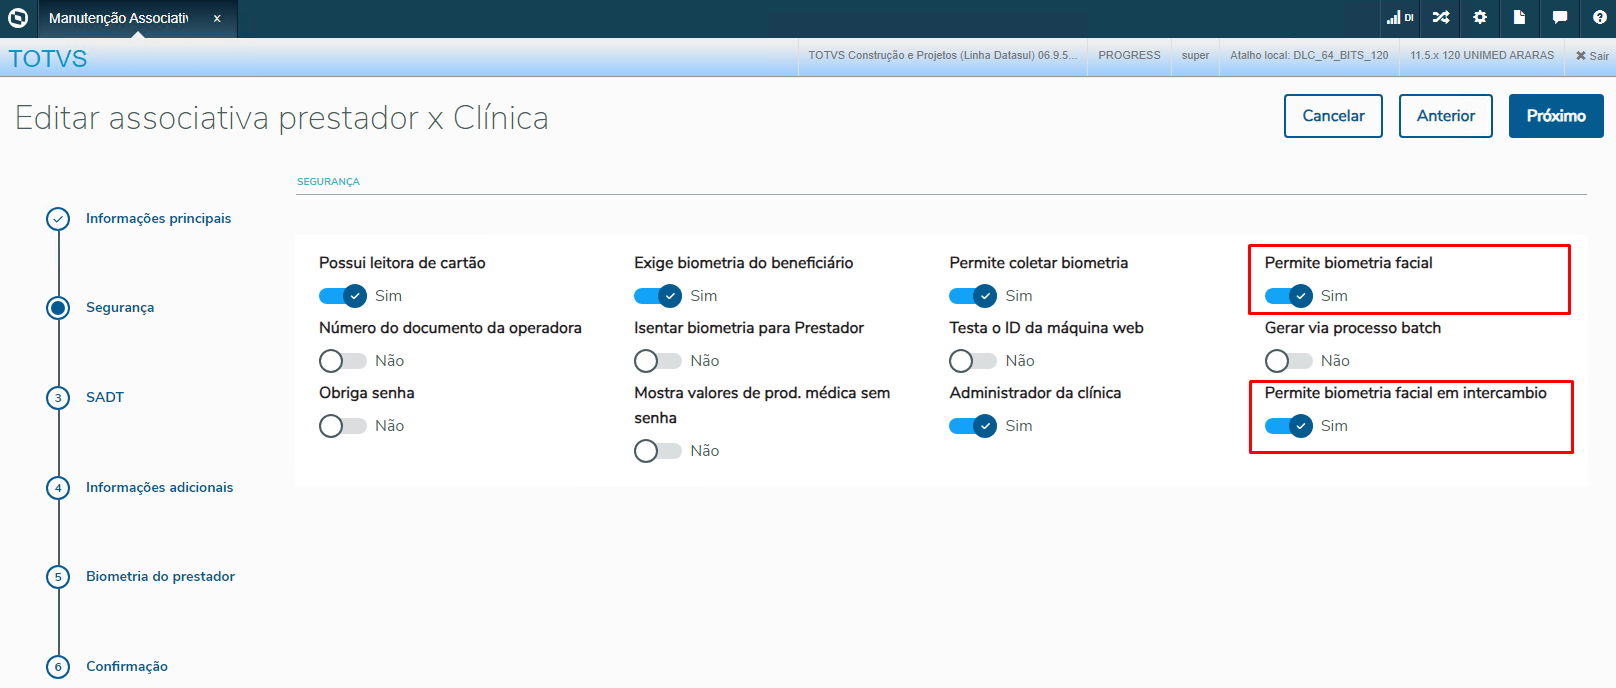Close the Manutenção Associativa tab with its x

tap(217, 18)
